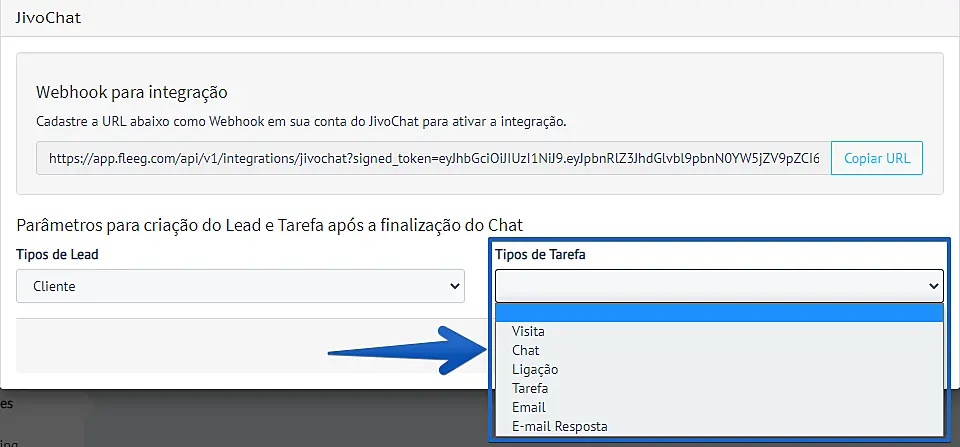Select E-mail Resposta option
960x447 pixels.
click(x=559, y=426)
